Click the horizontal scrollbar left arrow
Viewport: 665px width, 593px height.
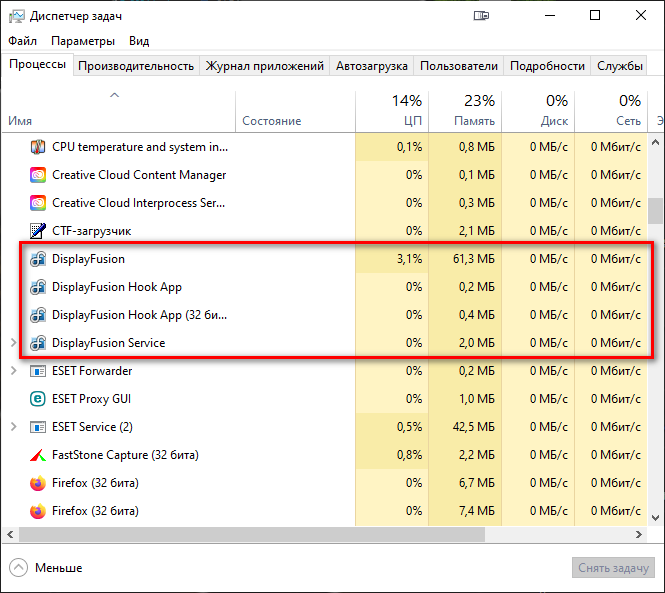[x=10, y=534]
